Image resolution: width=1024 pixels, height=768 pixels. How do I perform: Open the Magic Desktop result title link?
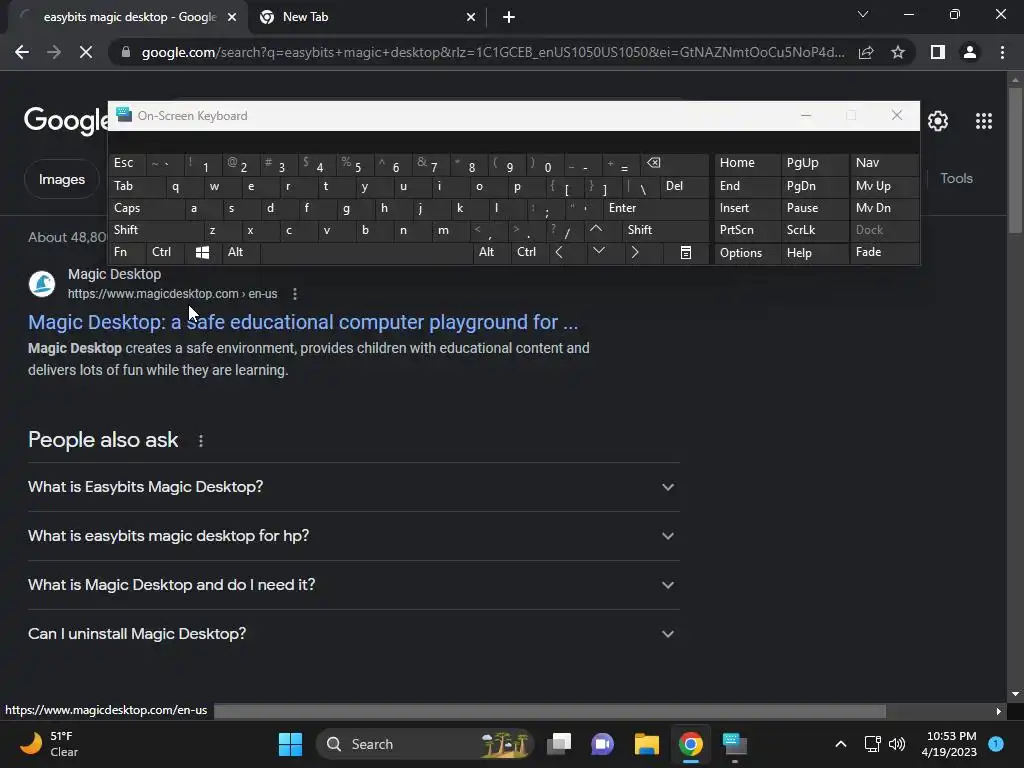pos(303,322)
